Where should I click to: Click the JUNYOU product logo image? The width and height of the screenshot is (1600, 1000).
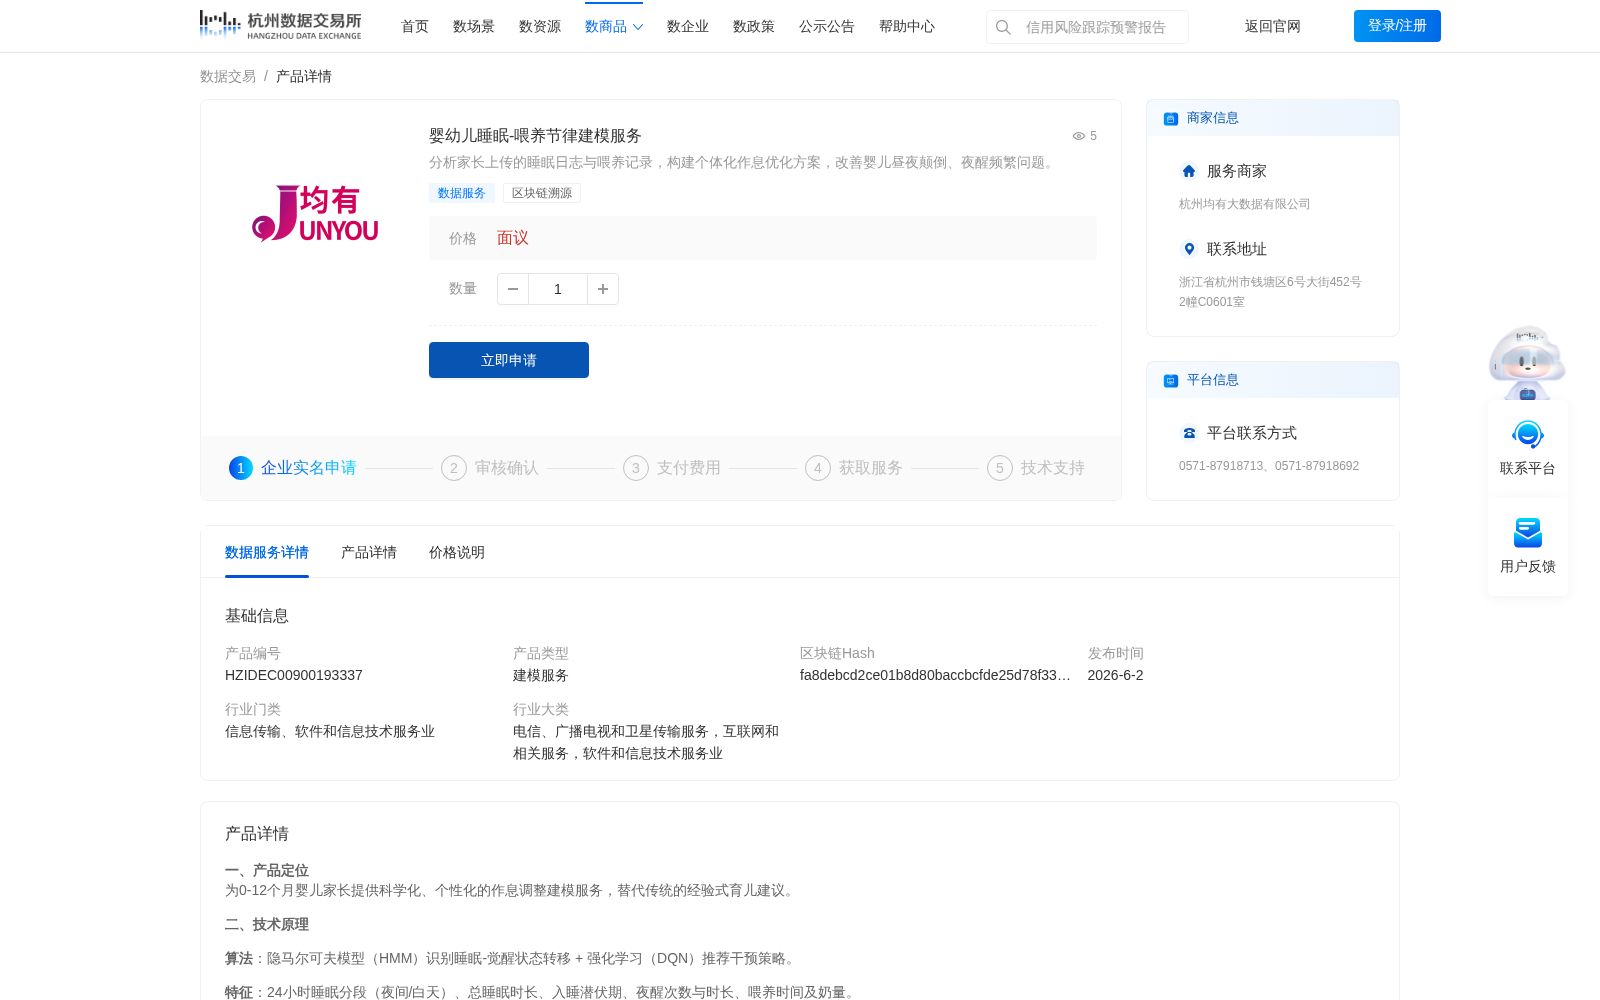coord(315,213)
